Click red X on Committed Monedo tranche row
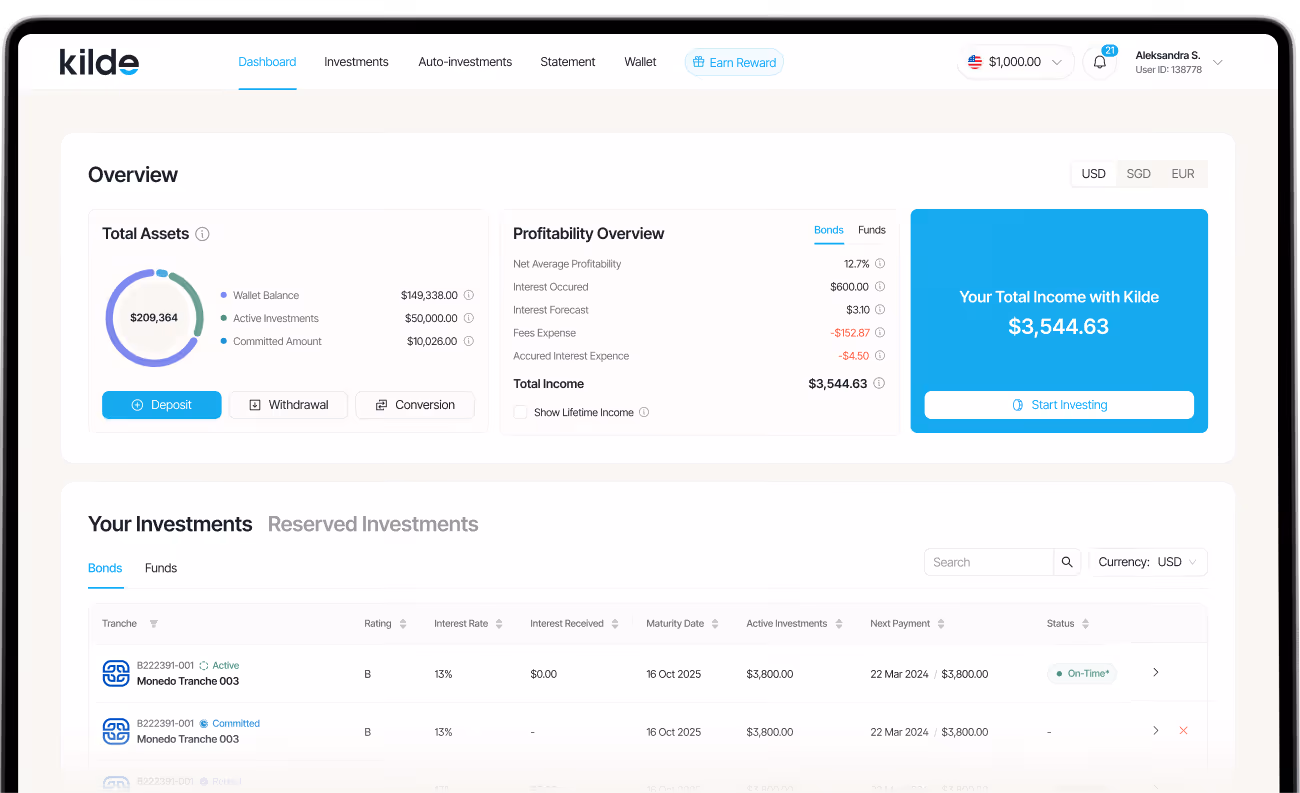Viewport: 1300px width, 793px height. [x=1184, y=731]
